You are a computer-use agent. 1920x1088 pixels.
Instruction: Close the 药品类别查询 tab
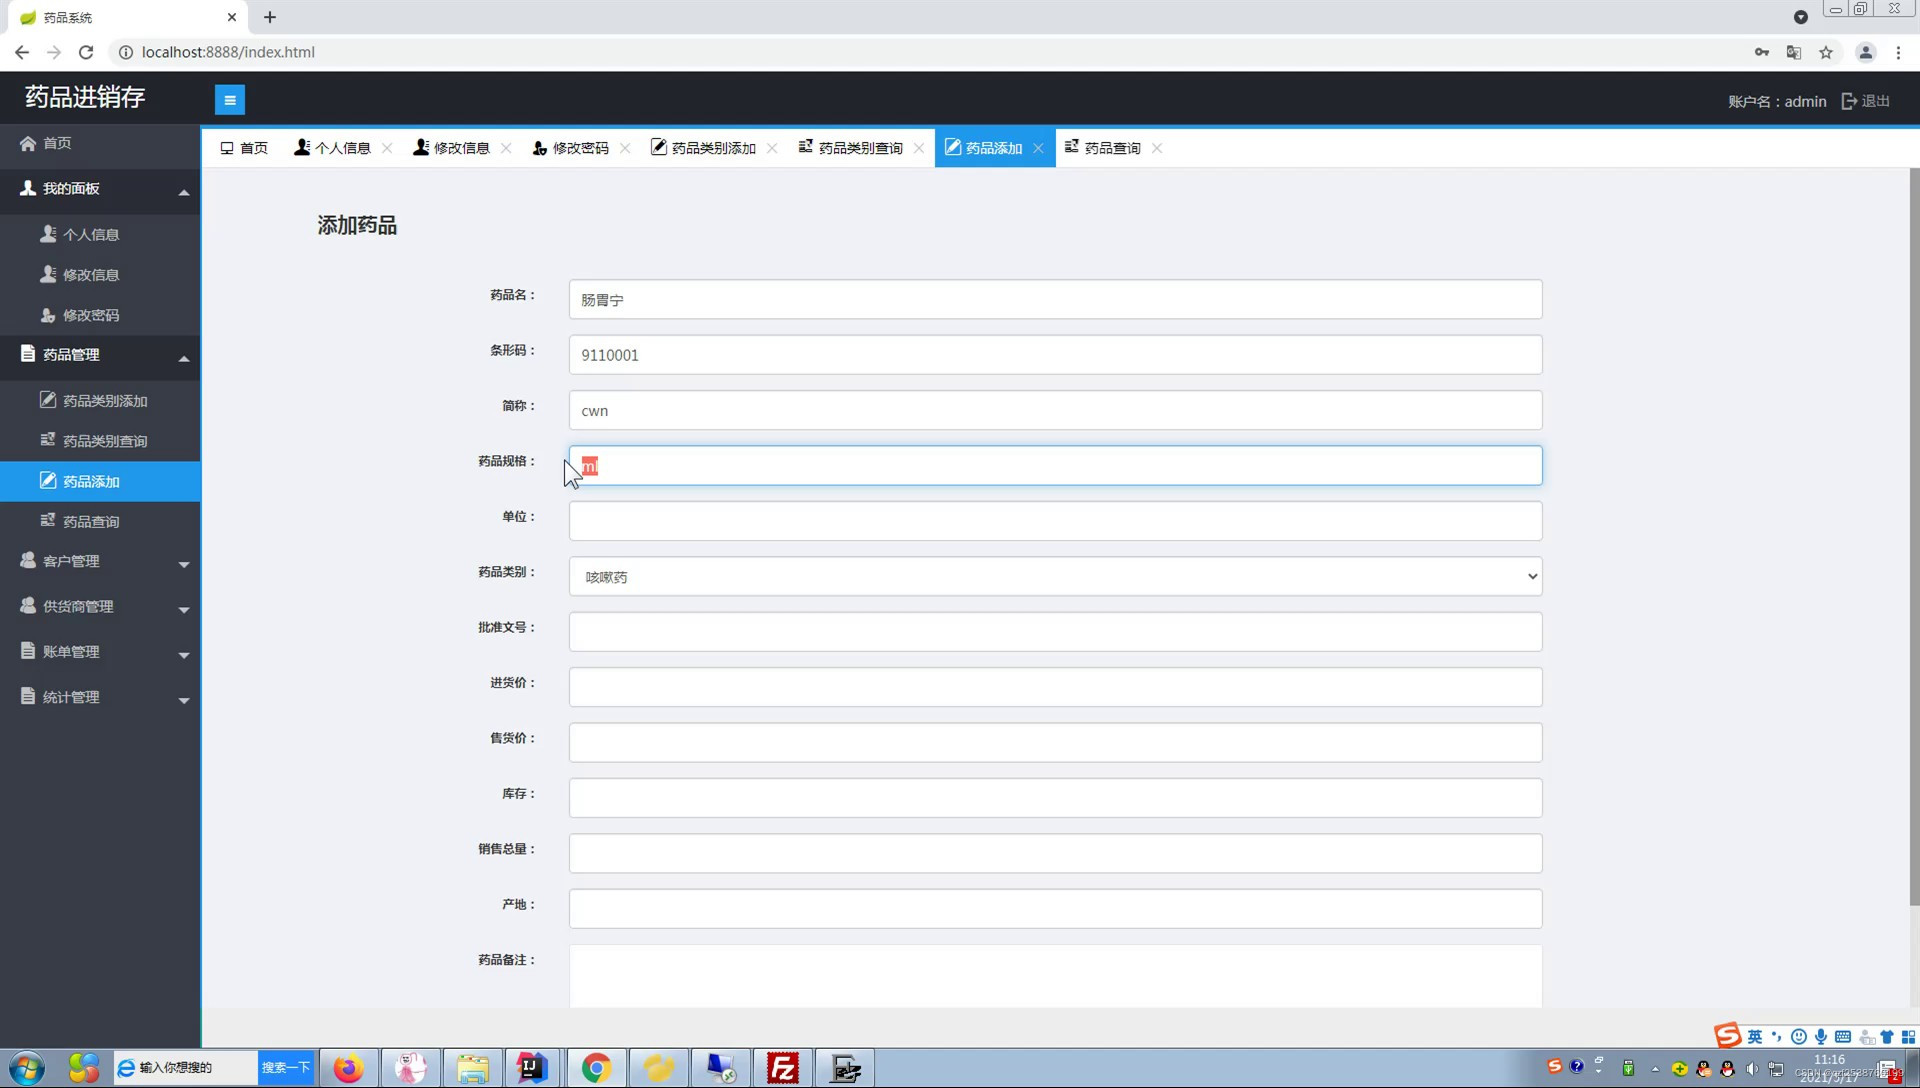pyautogui.click(x=919, y=148)
